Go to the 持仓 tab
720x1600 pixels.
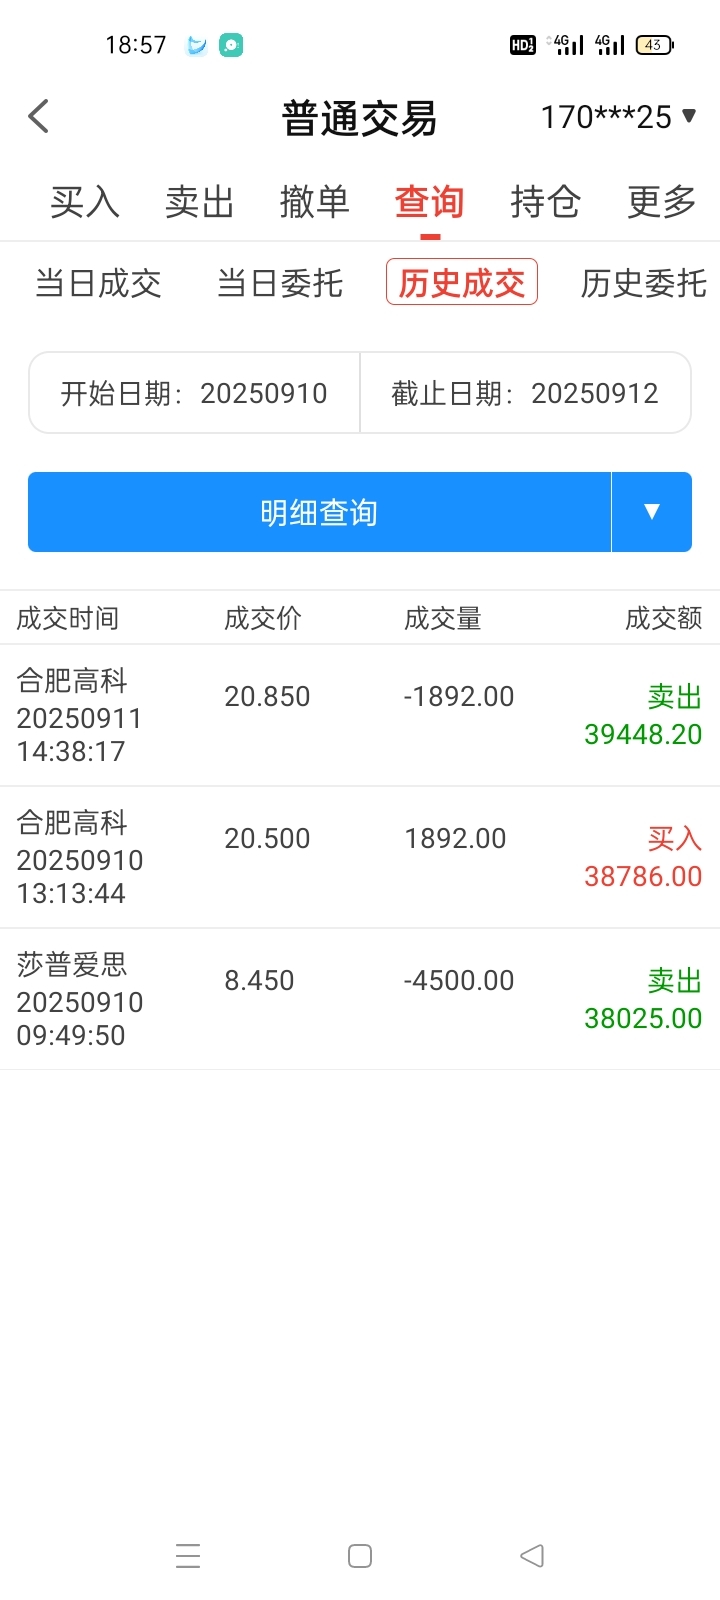545,202
